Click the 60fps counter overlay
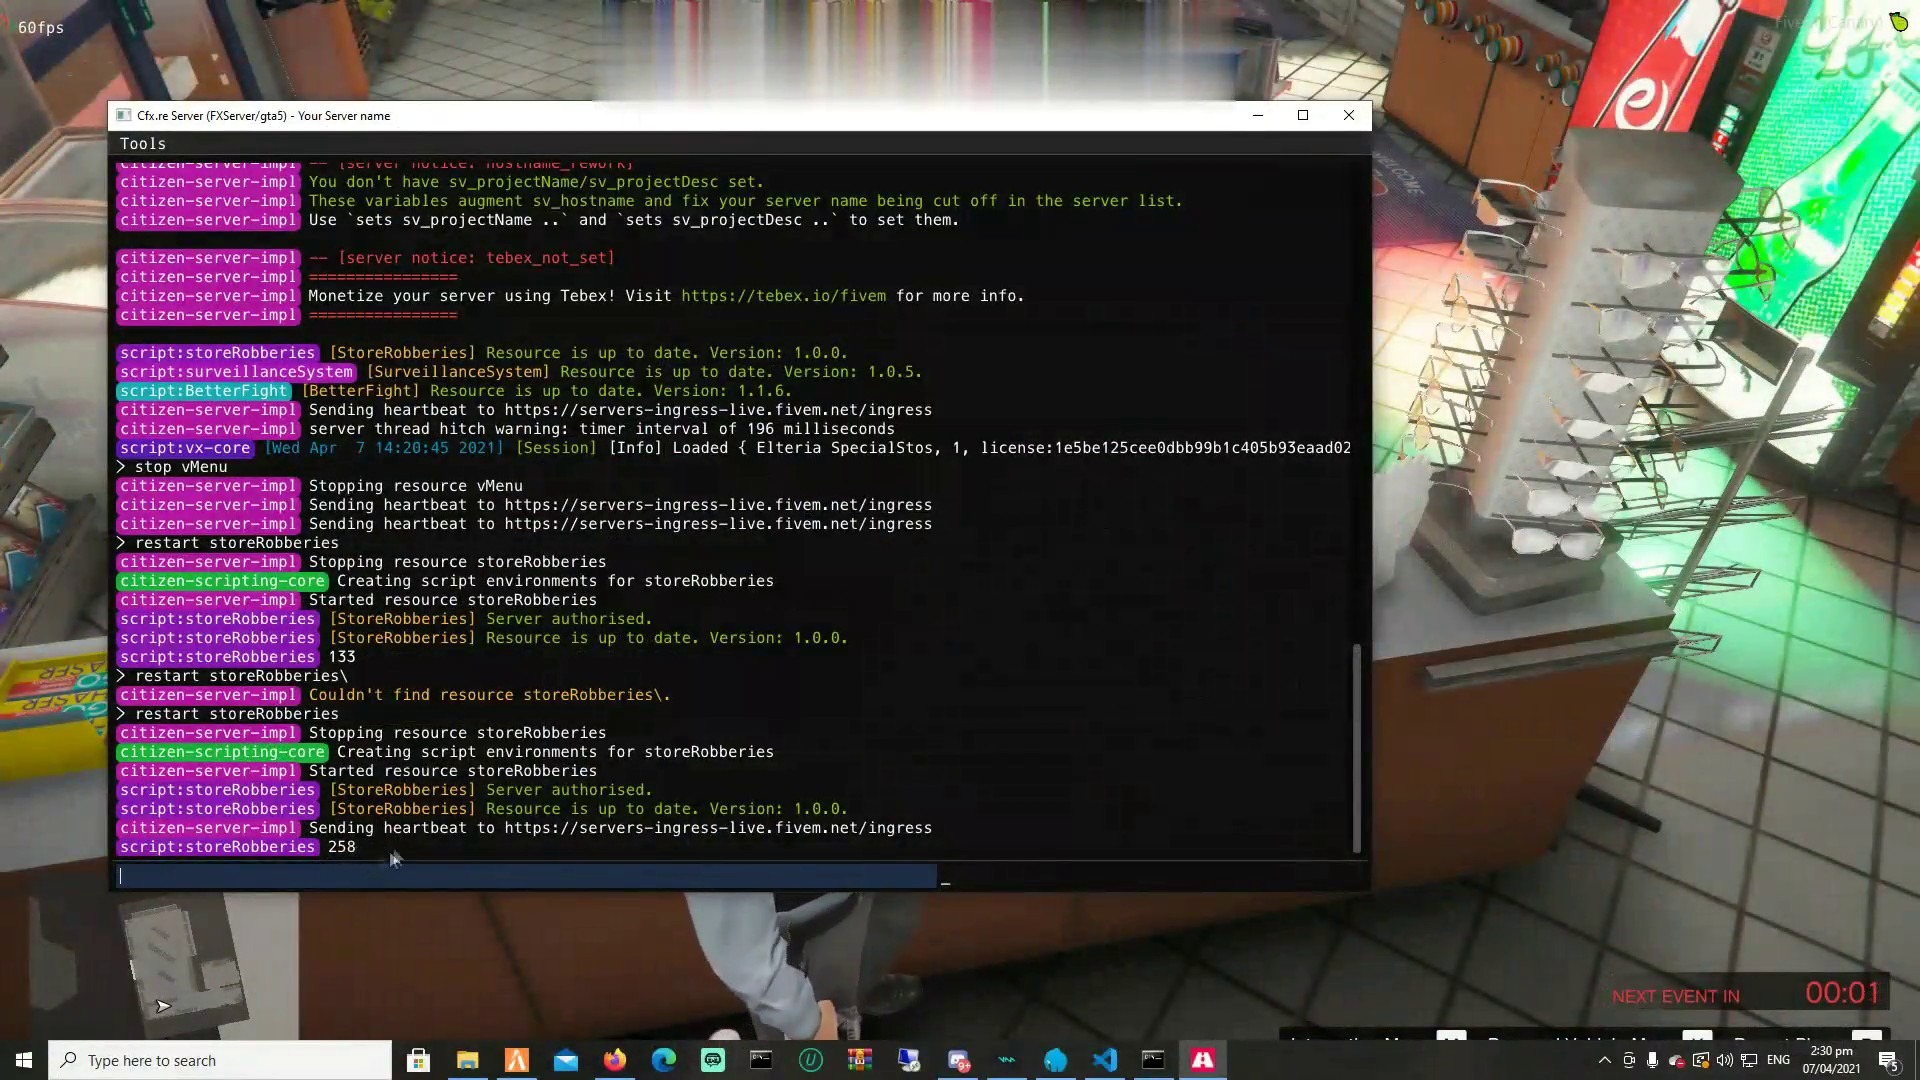 point(41,28)
